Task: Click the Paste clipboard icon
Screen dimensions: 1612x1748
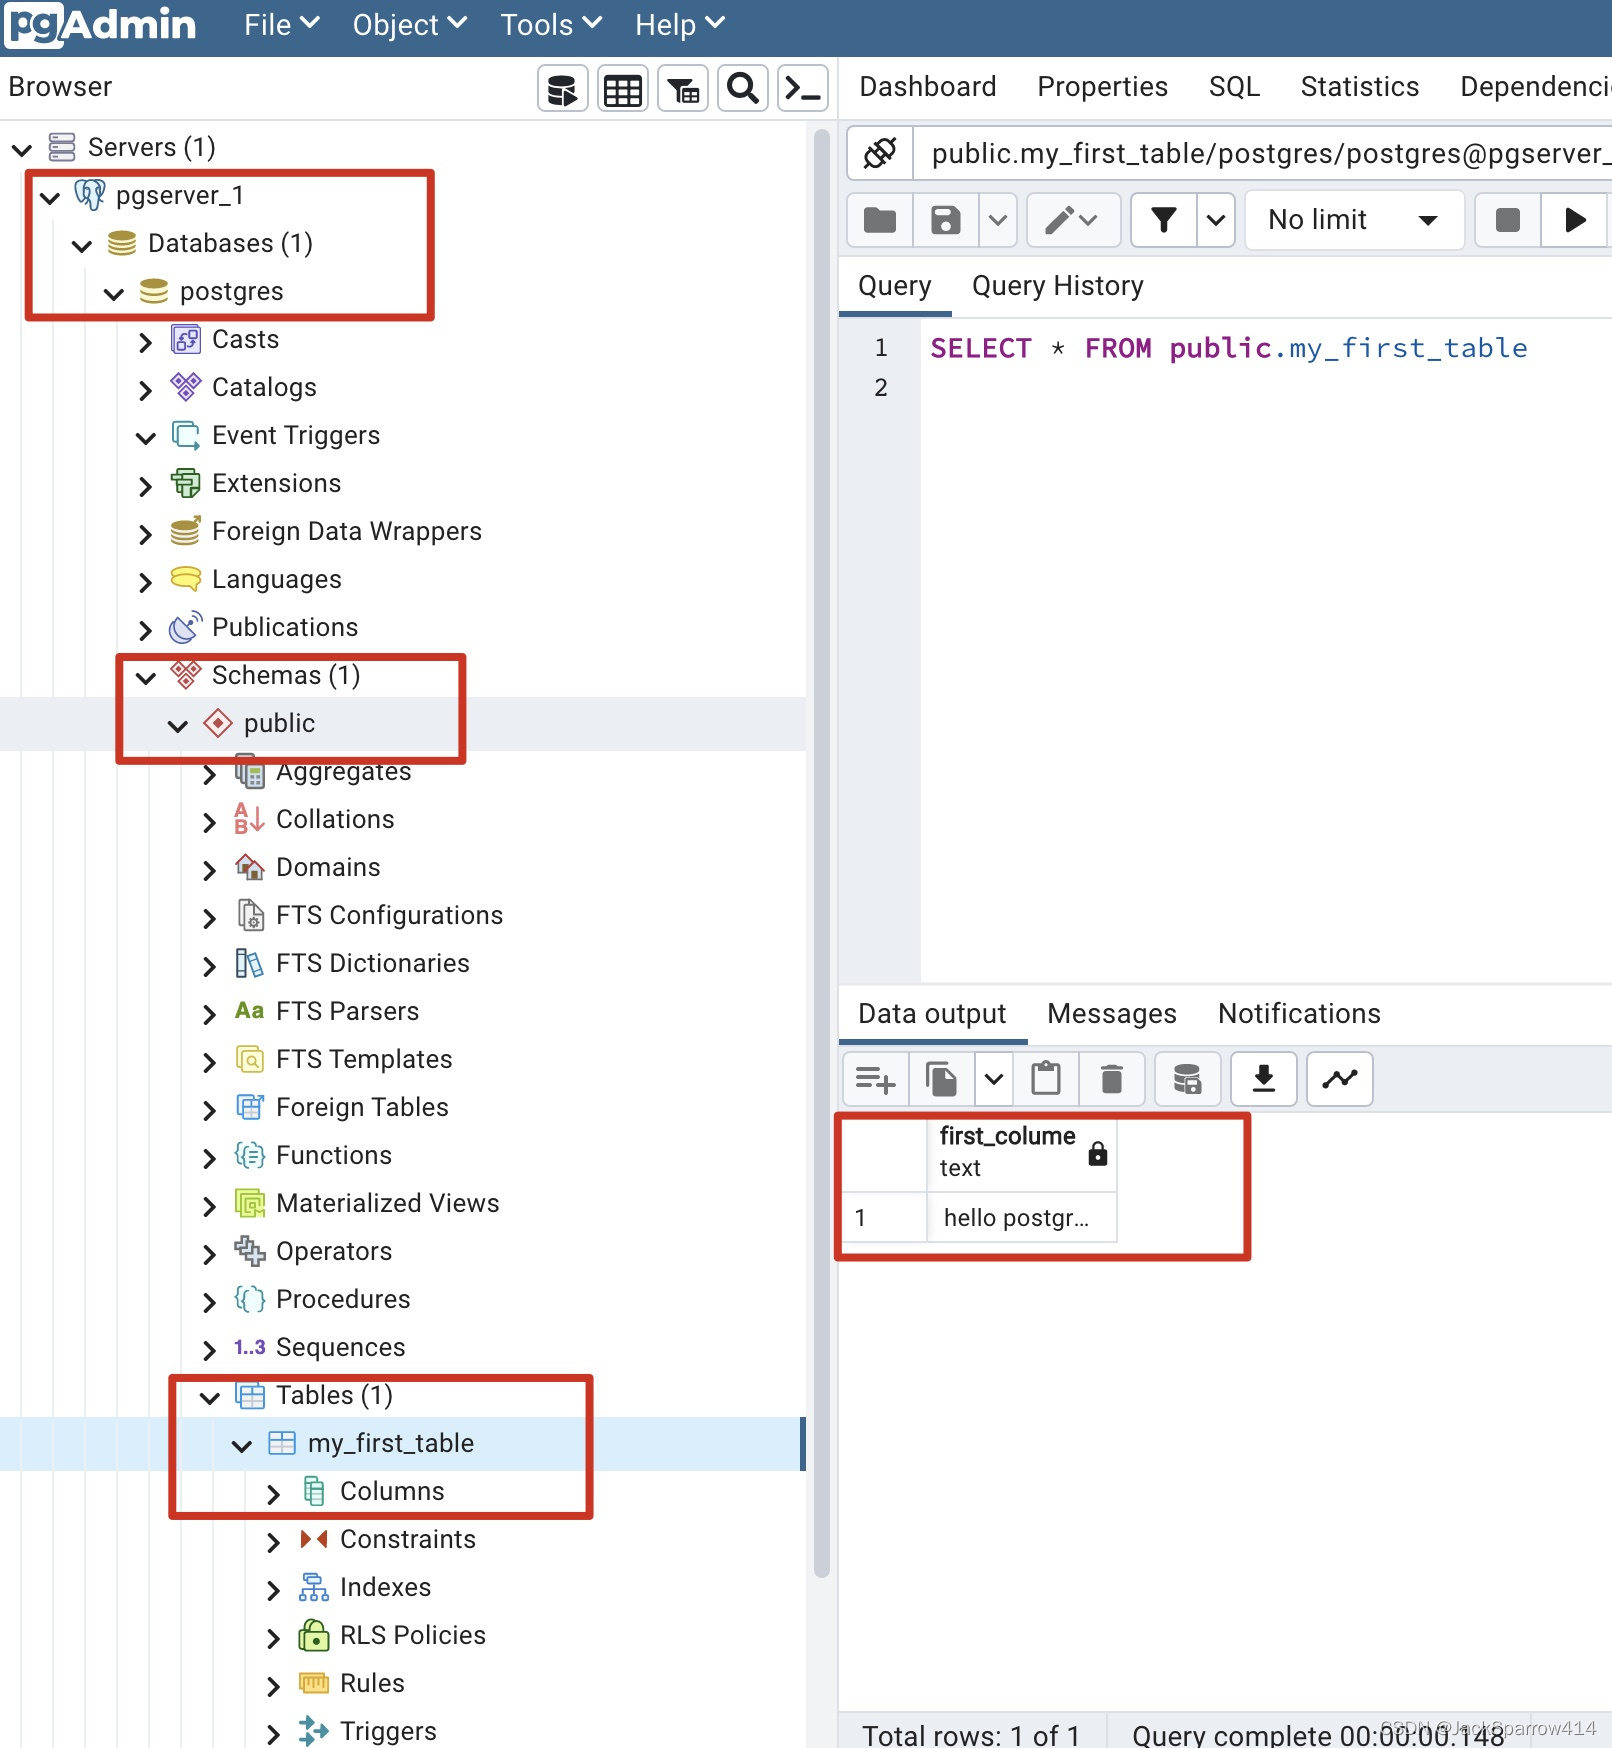Action: click(x=1046, y=1079)
